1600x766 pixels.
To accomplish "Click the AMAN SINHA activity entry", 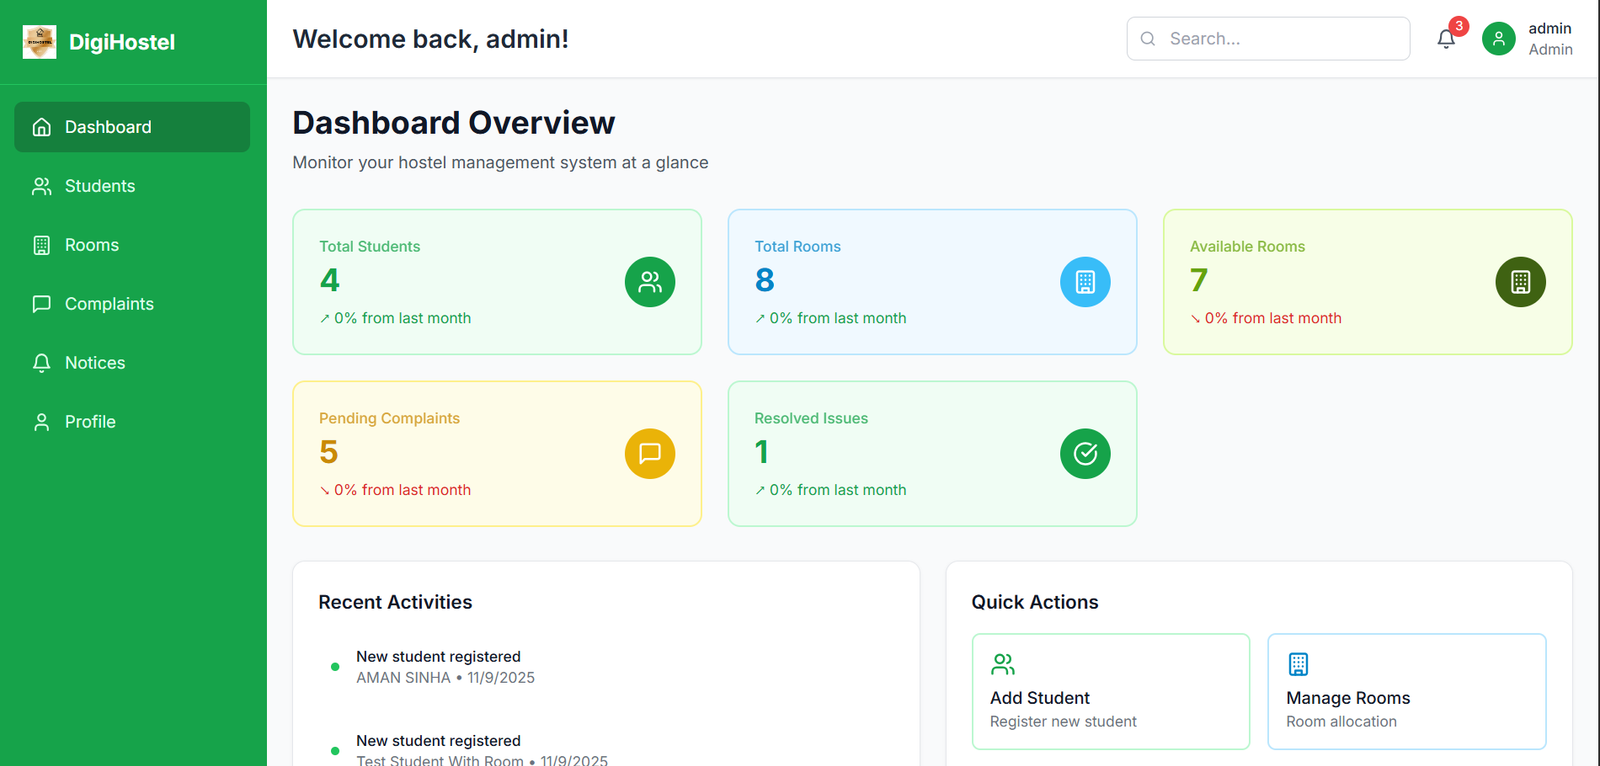I will click(445, 667).
